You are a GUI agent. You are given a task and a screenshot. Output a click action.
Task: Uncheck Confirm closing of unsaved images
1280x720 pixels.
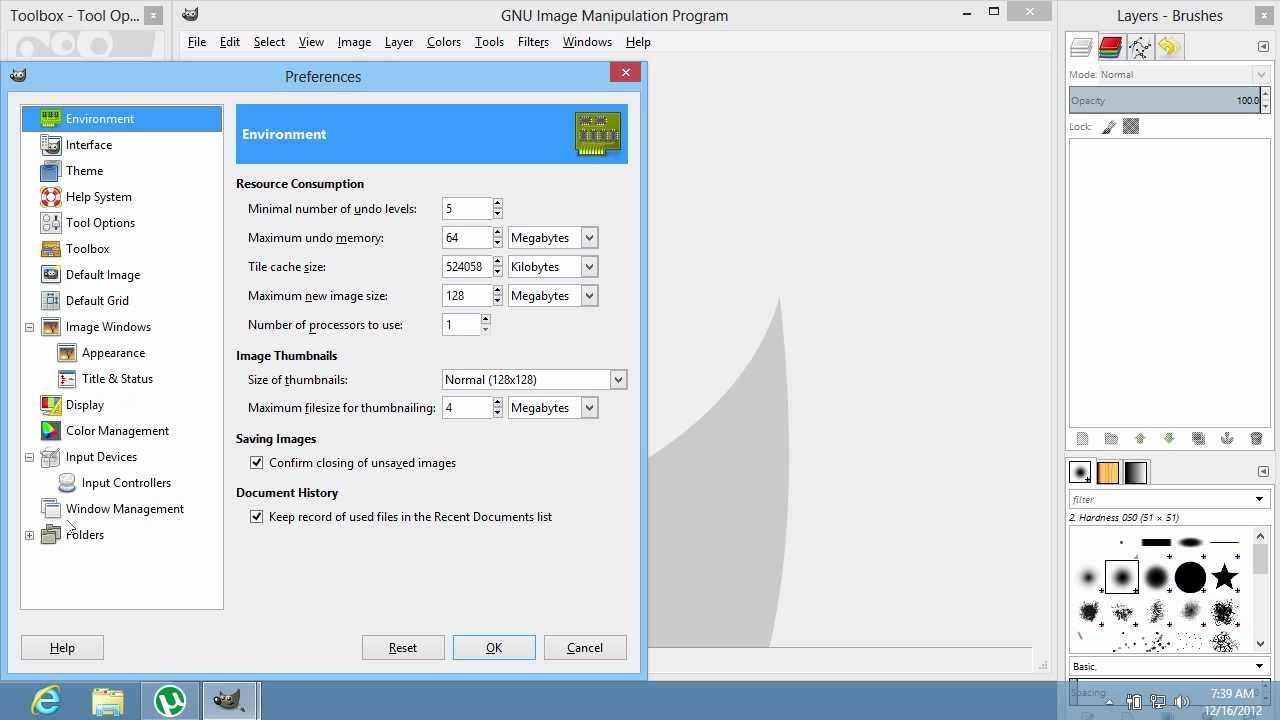pos(257,463)
